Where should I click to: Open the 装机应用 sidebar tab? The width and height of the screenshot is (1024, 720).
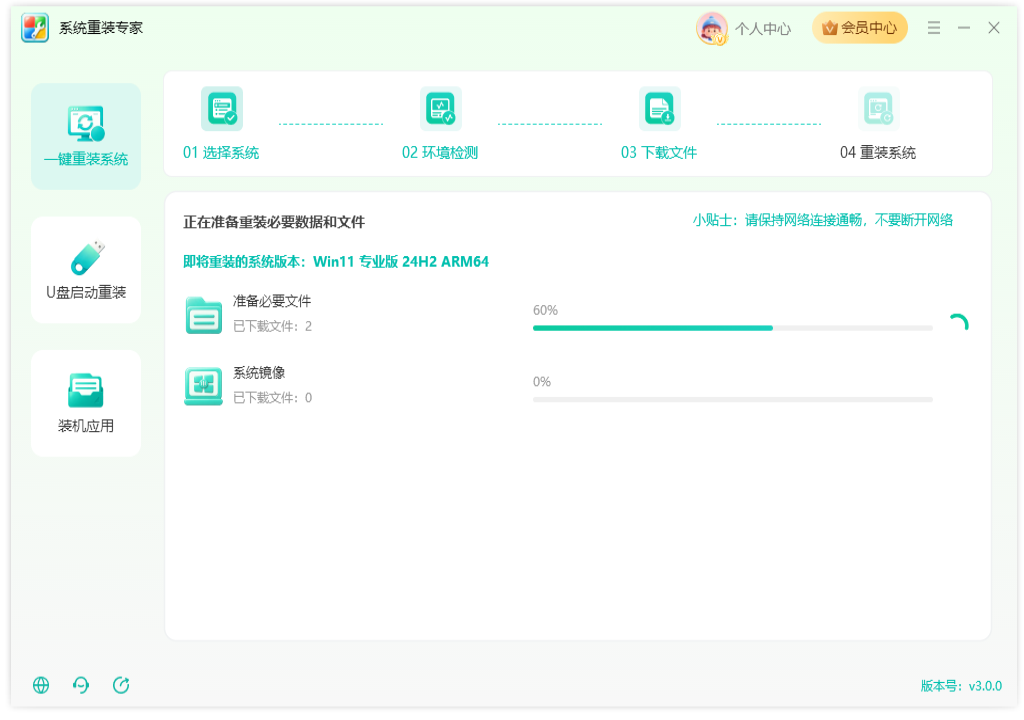(86, 403)
